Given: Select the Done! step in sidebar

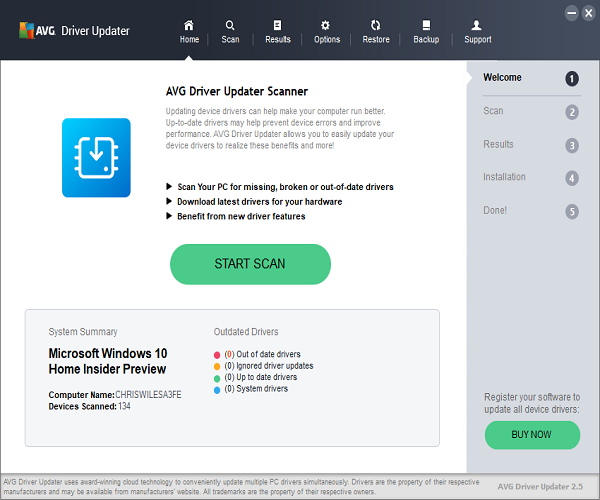Looking at the screenshot, I should click(495, 210).
